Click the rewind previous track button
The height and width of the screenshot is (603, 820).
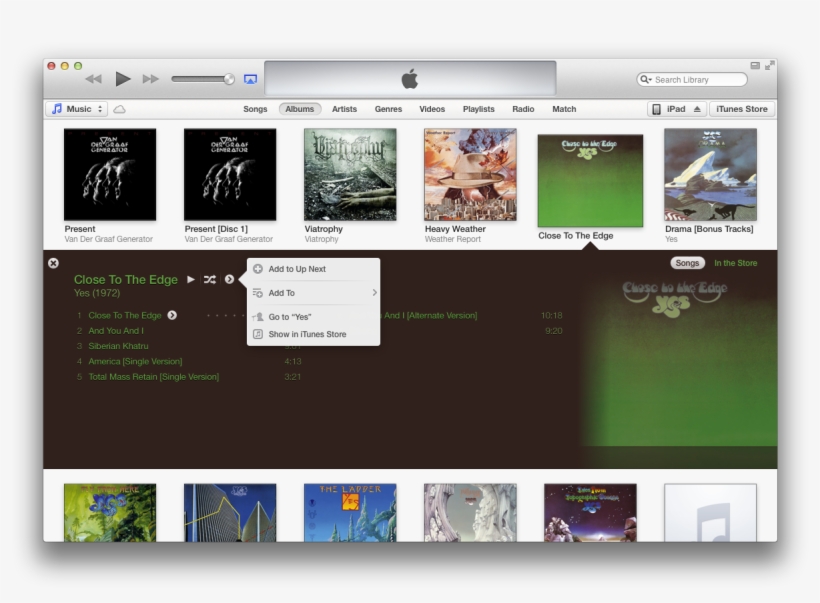click(94, 79)
